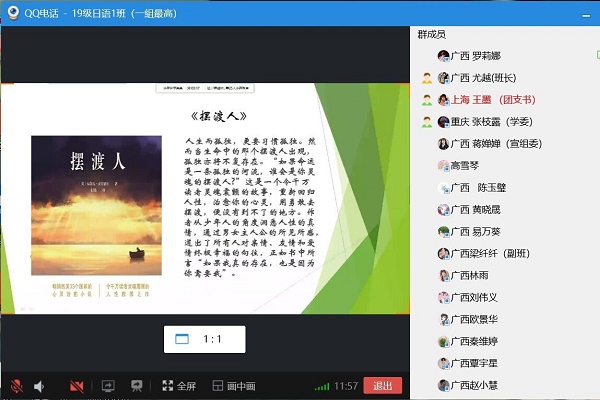The image size is (600, 400).
Task: Minimize the QQ电话 window
Action: (x=586, y=16)
